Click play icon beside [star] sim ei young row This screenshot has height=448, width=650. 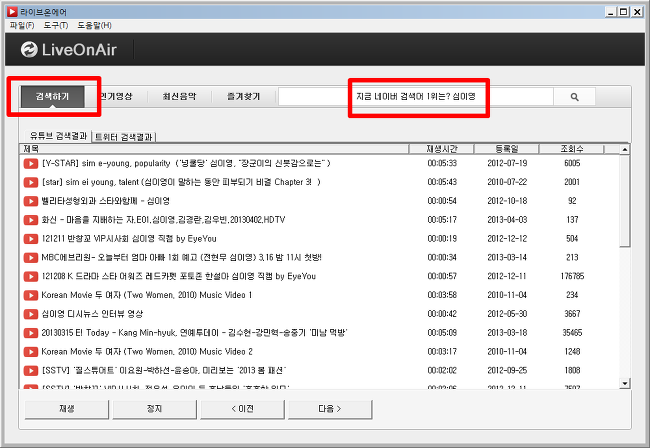pos(31,182)
